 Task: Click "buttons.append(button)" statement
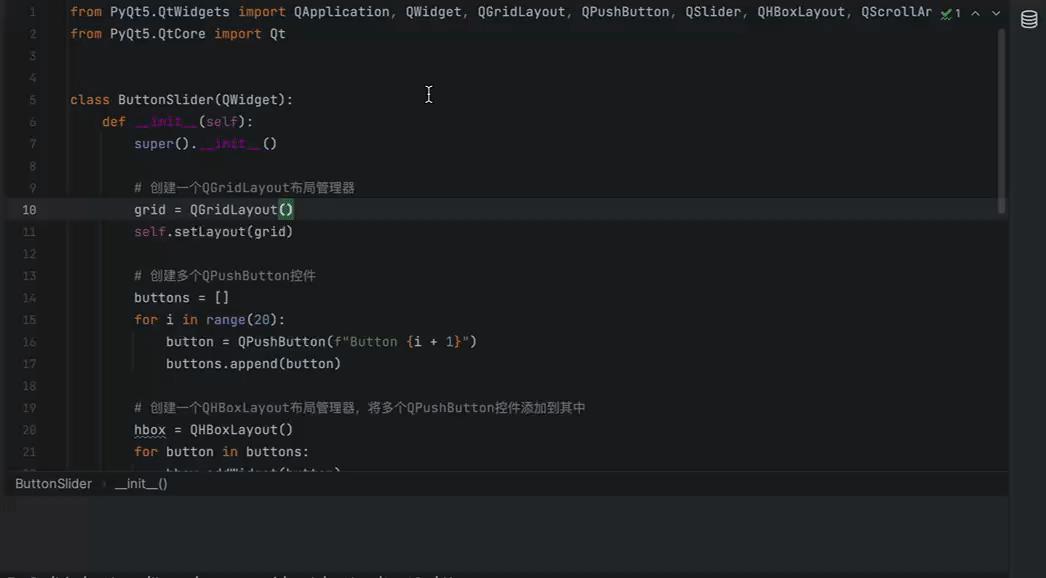253,363
